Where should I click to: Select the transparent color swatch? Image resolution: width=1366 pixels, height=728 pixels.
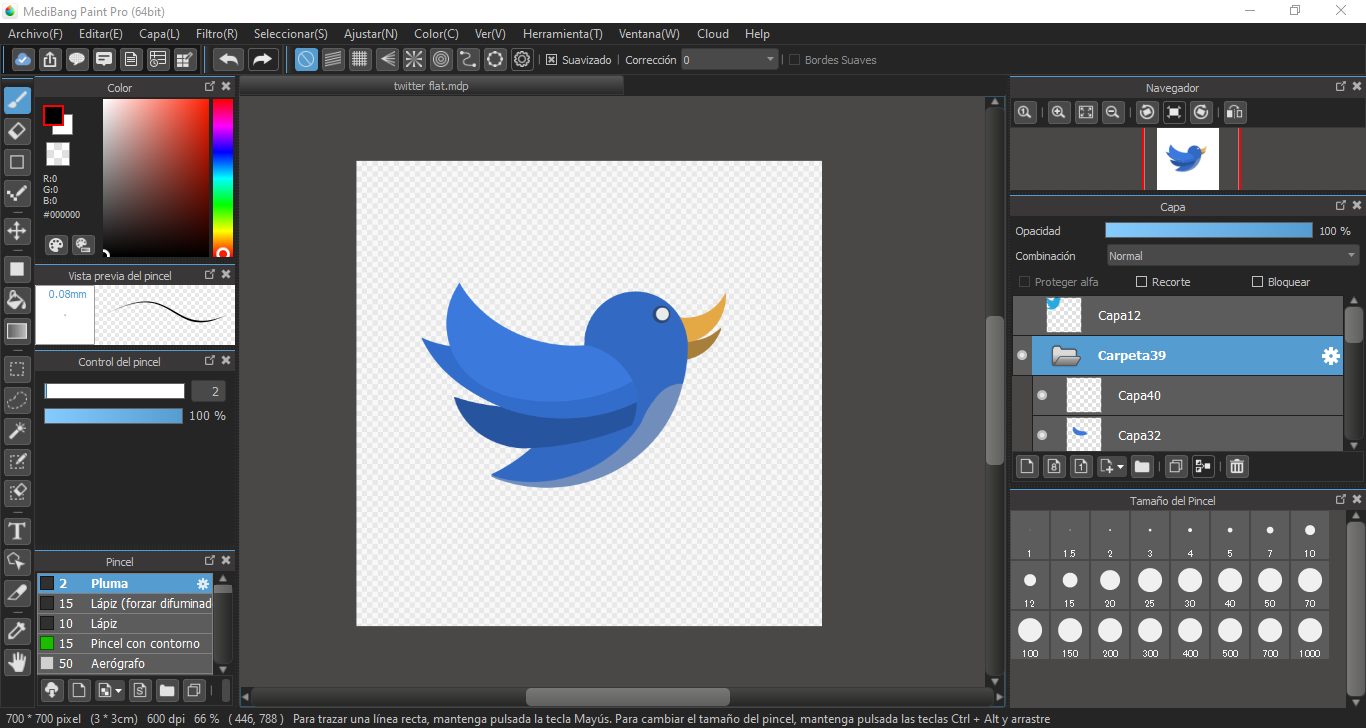click(58, 154)
